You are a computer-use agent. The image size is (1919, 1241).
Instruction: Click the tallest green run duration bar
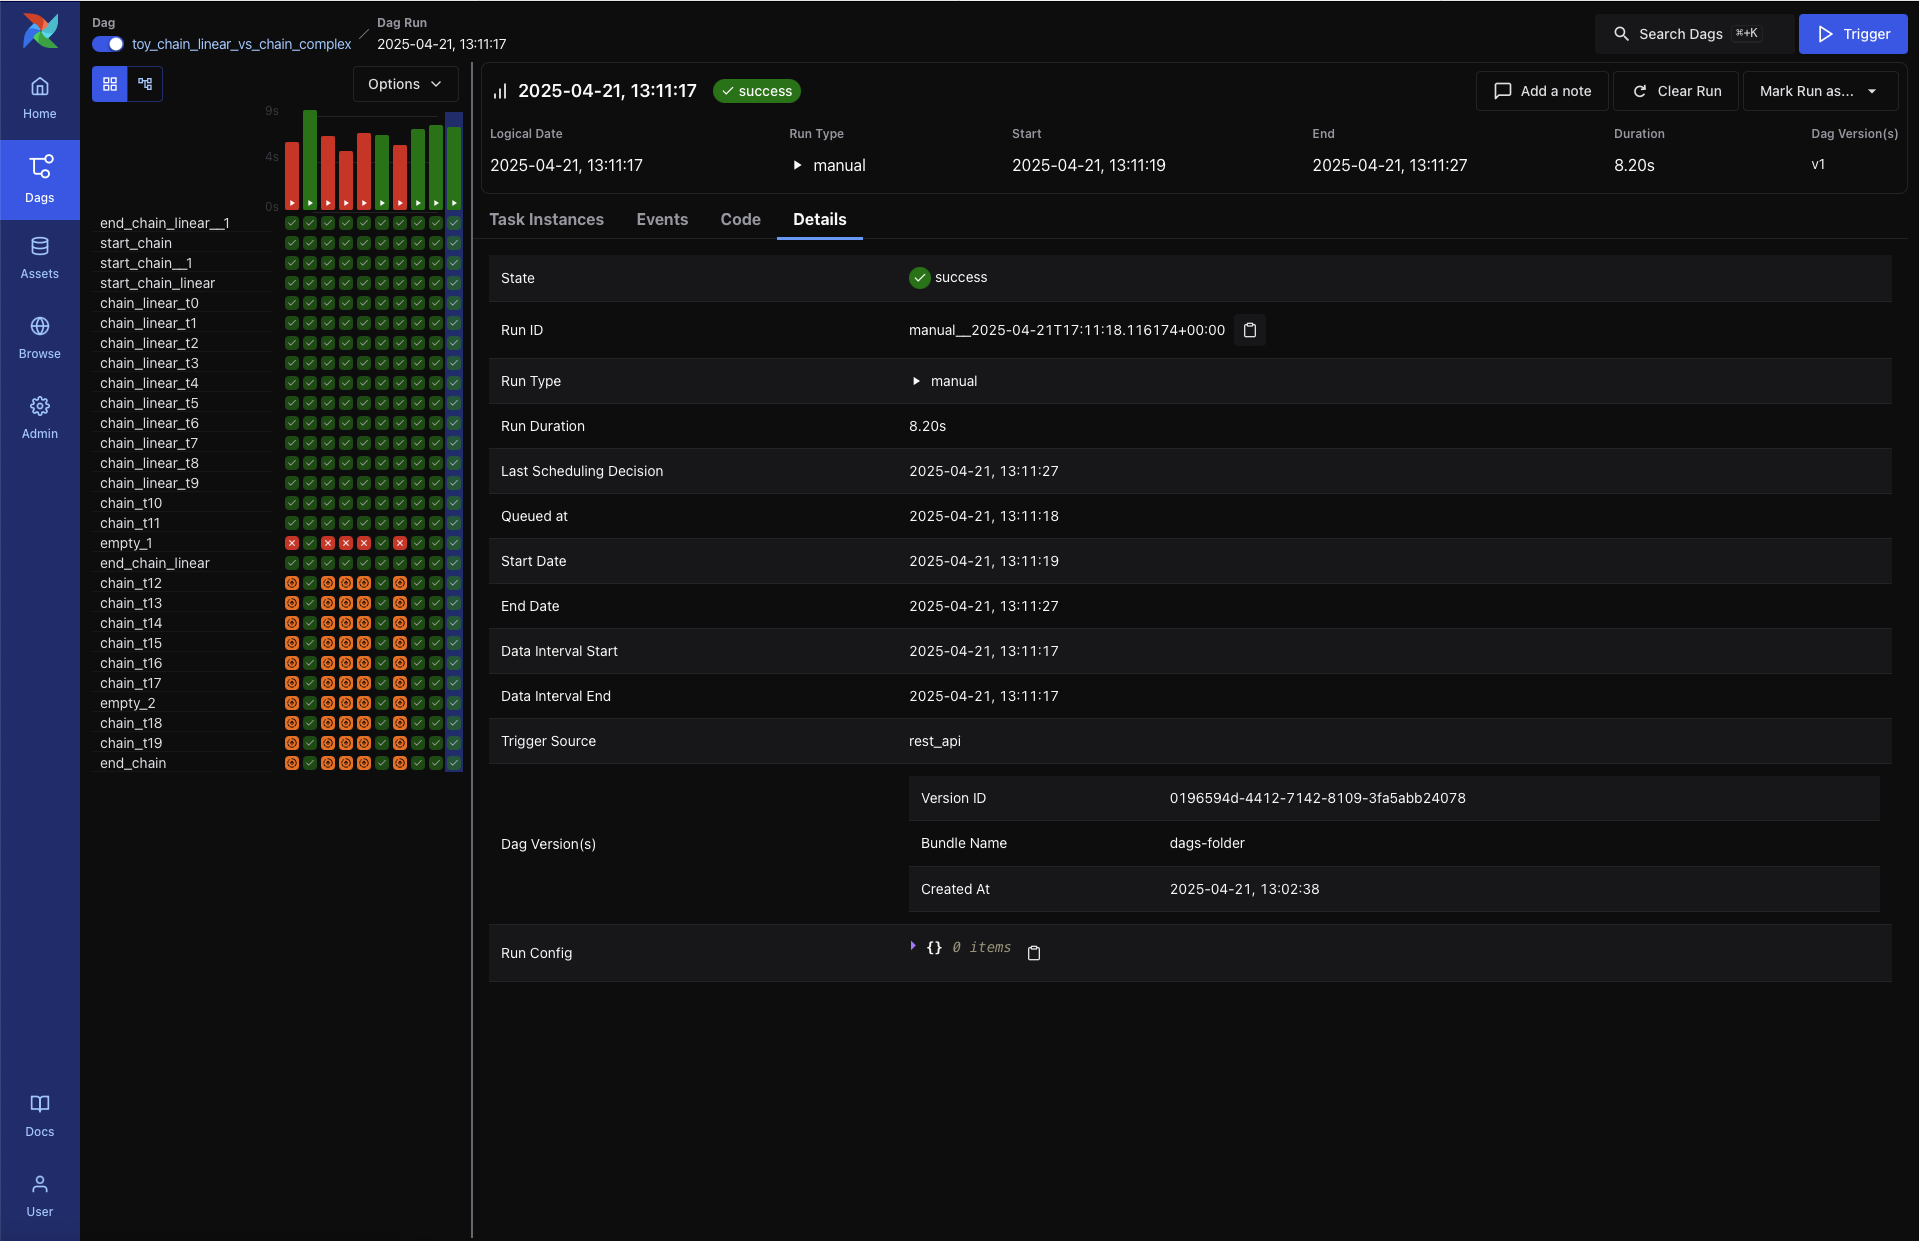[x=310, y=158]
